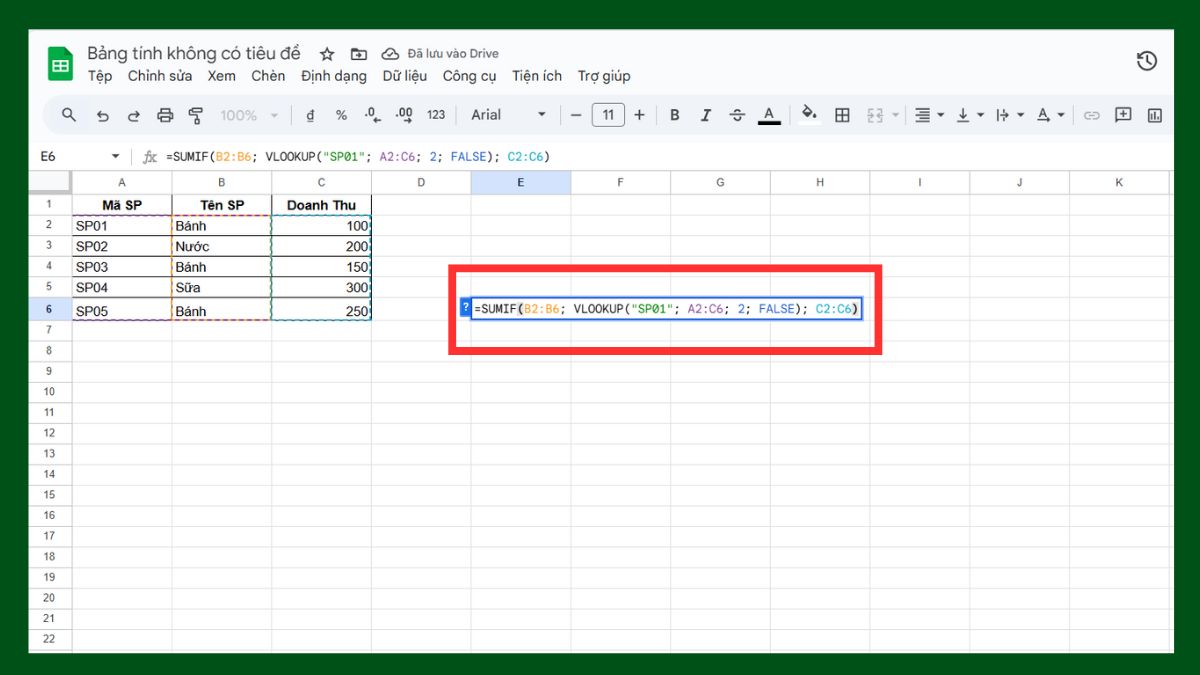Open the Arial font dropdown

click(509, 115)
